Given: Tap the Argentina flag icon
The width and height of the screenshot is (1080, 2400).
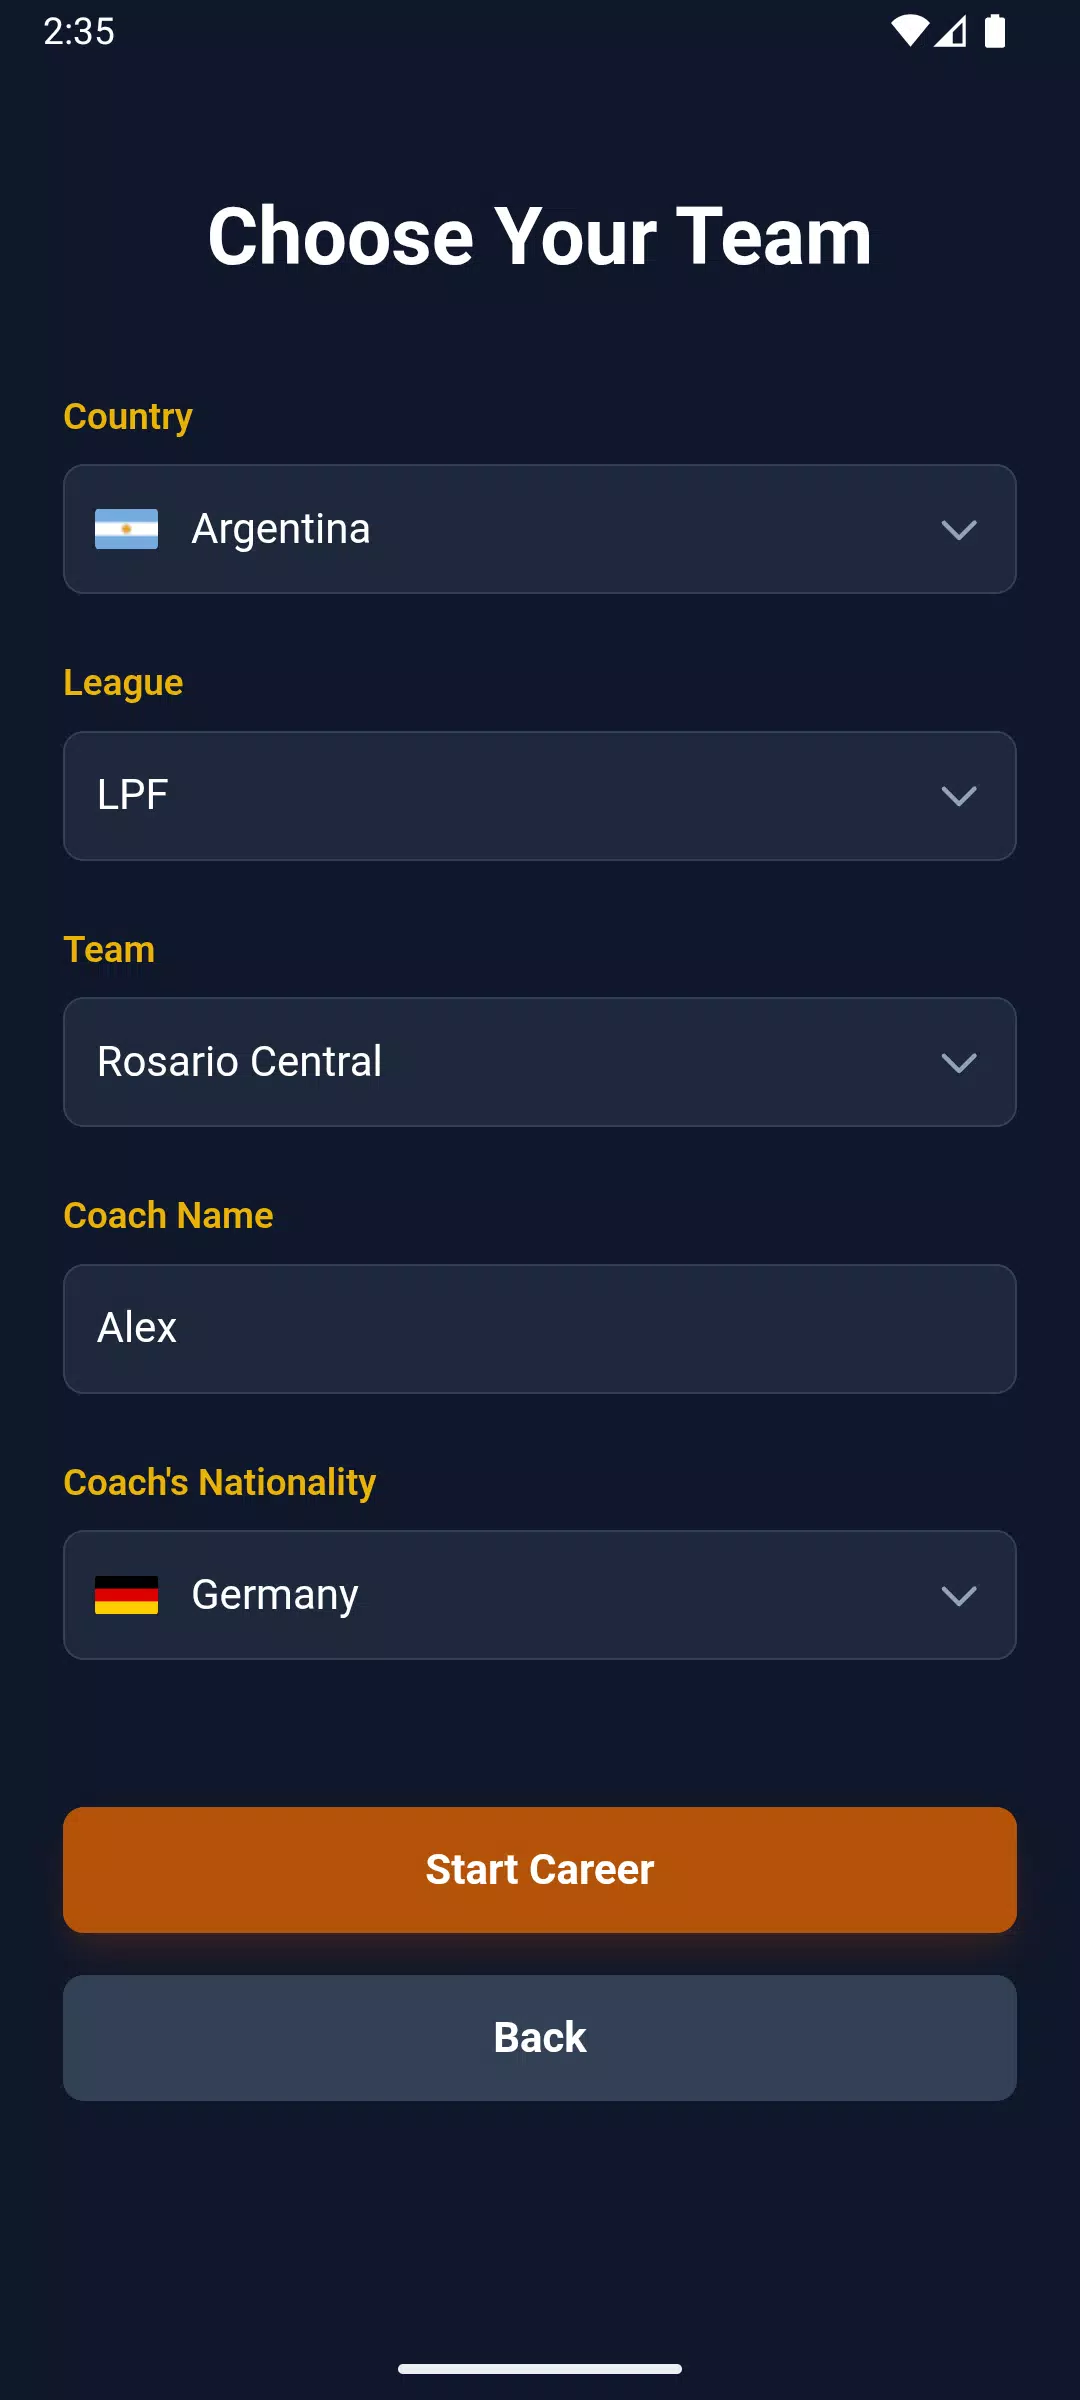Looking at the screenshot, I should pyautogui.click(x=126, y=529).
